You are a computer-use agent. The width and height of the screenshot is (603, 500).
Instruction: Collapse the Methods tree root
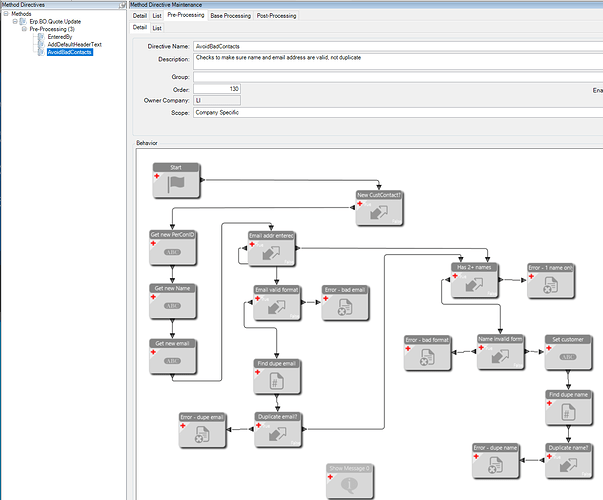[x=6, y=13]
